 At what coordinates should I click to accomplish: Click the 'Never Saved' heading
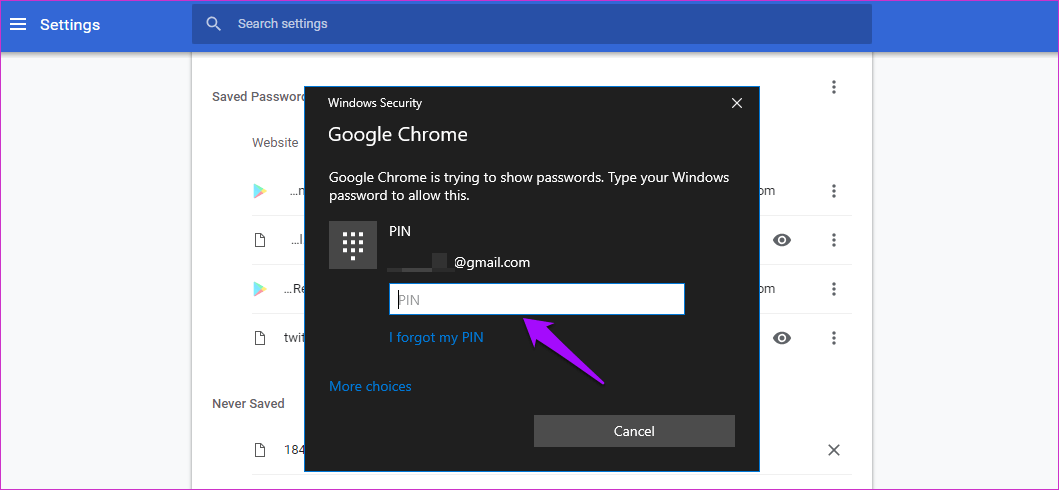point(248,404)
